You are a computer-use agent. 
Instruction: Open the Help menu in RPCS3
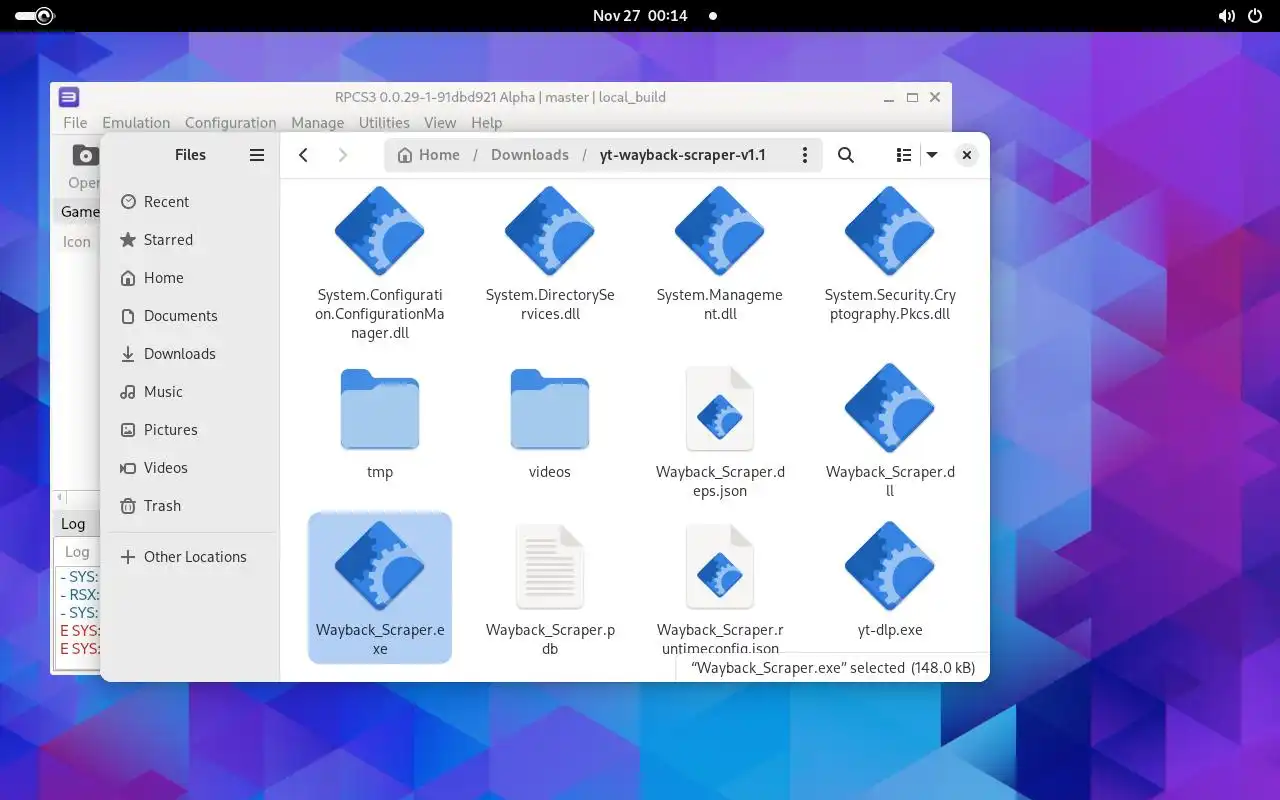pos(487,123)
